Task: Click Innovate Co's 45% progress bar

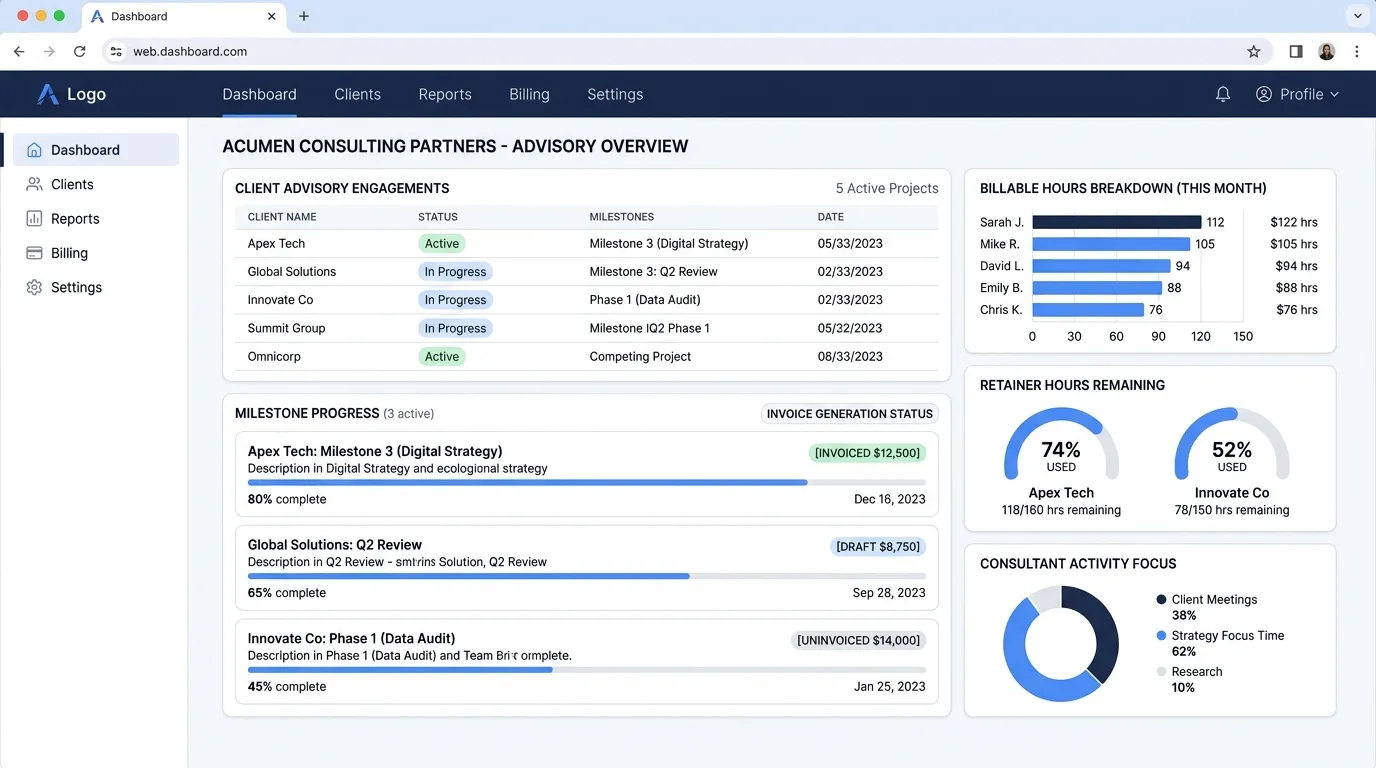Action: (587, 669)
